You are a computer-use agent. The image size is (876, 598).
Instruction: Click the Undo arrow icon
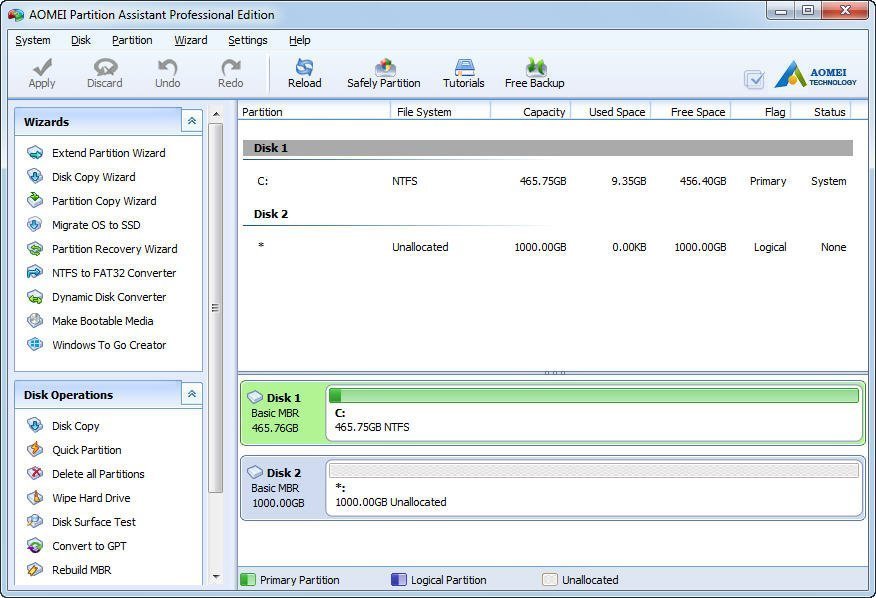click(168, 67)
